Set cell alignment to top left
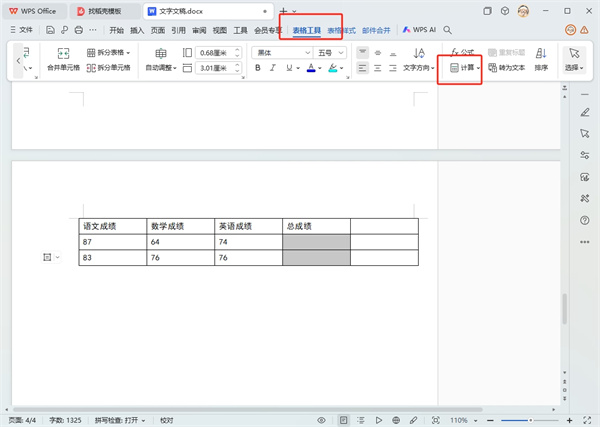The width and height of the screenshot is (600, 427). pyautogui.click(x=362, y=52)
